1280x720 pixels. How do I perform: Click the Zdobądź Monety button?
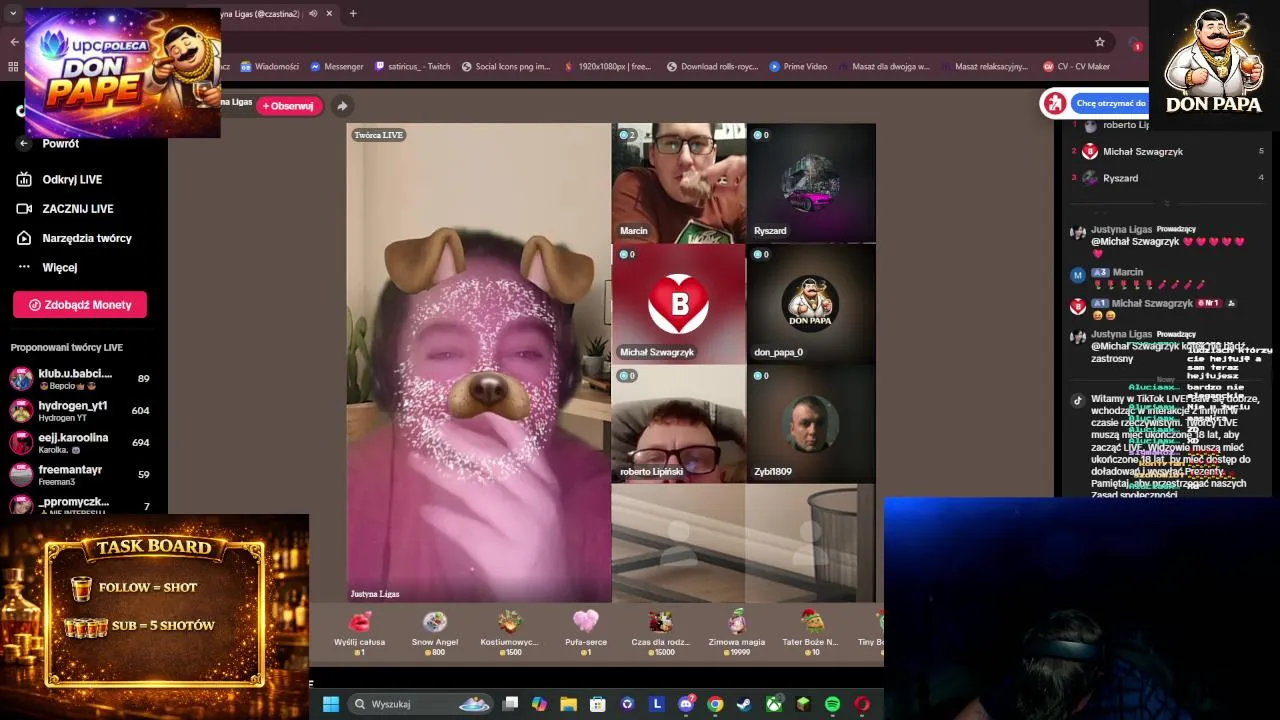point(80,305)
